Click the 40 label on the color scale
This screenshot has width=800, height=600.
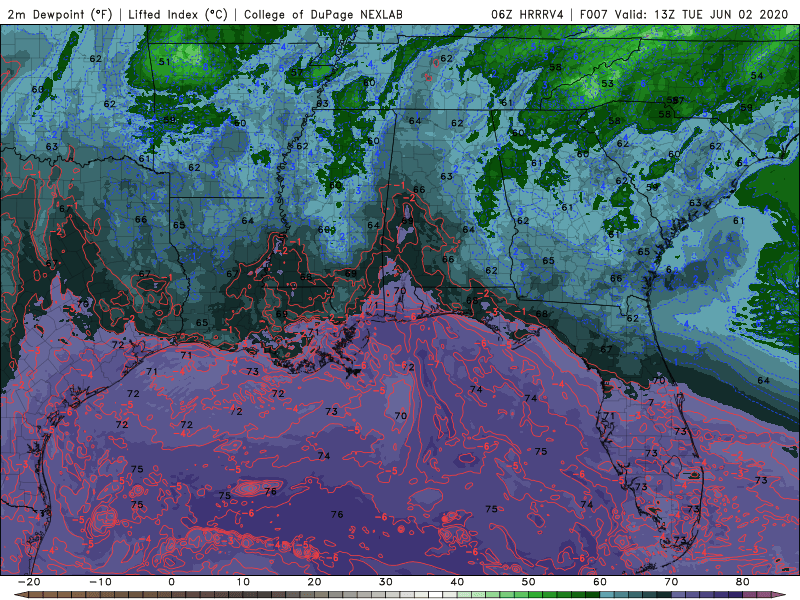point(457,582)
